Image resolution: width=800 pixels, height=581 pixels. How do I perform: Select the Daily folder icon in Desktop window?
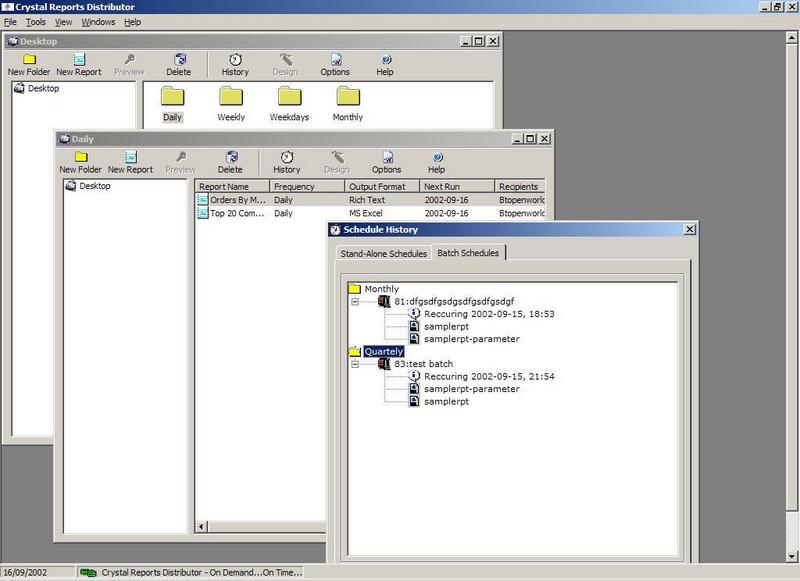[172, 96]
